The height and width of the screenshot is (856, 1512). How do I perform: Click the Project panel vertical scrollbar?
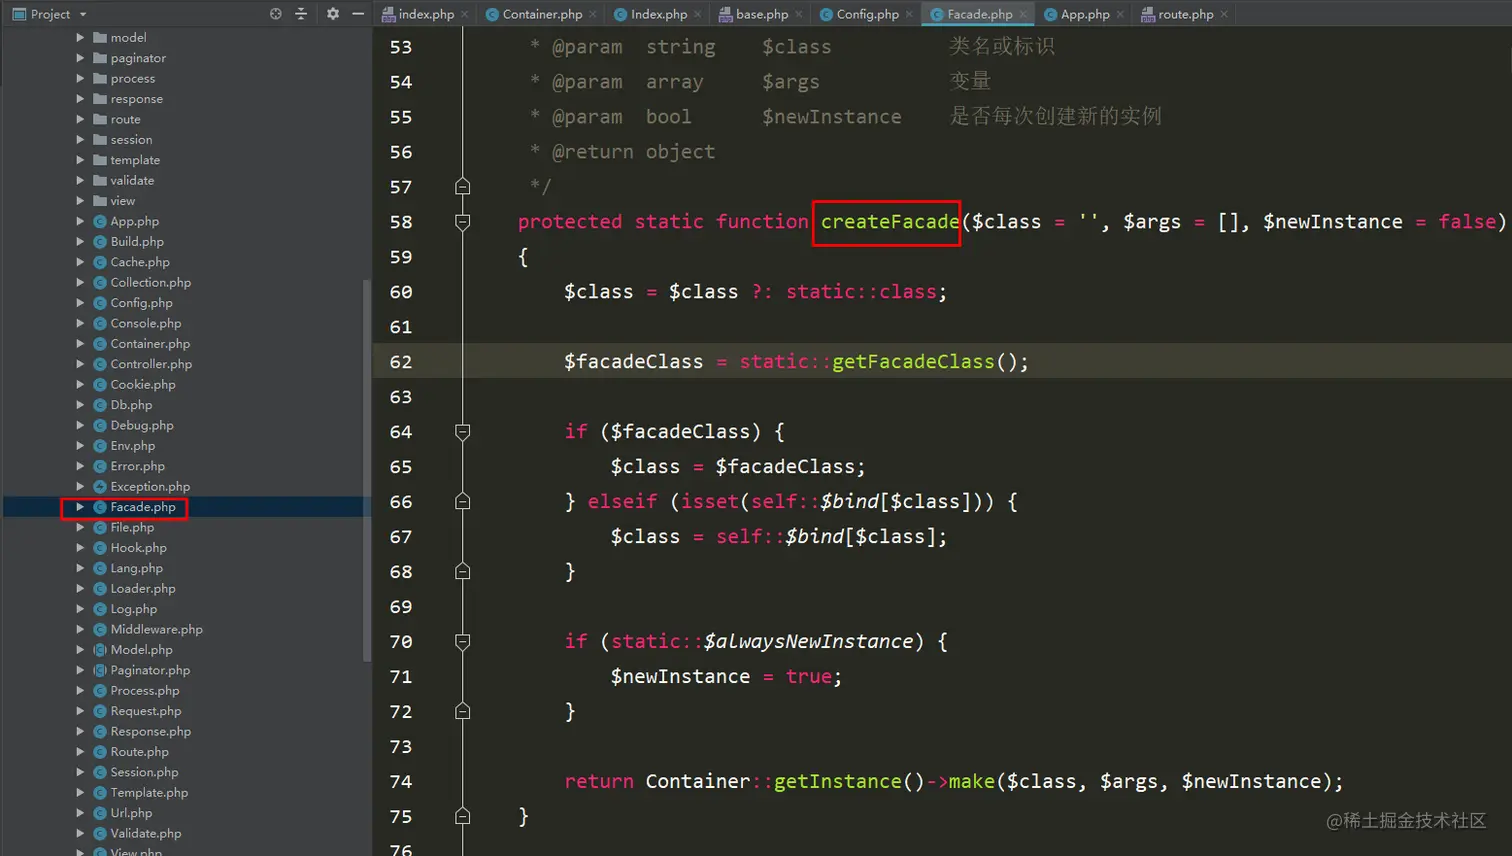(x=367, y=470)
